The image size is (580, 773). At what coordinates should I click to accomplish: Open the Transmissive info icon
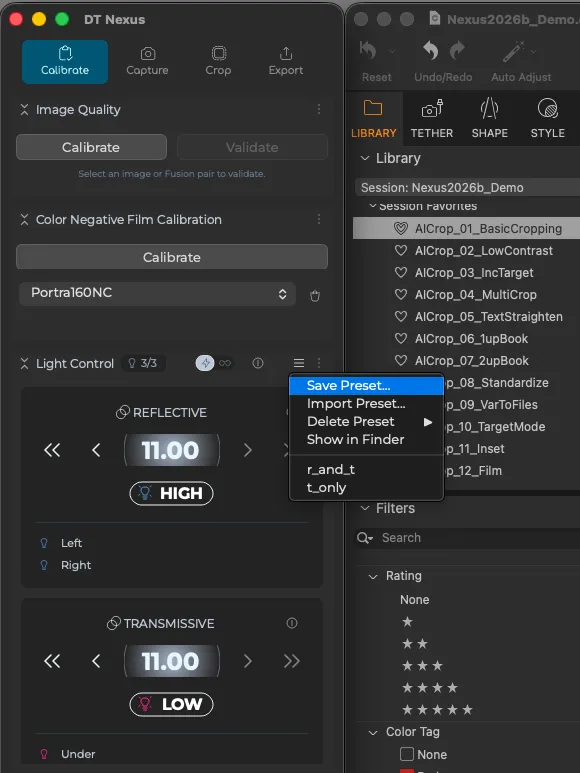point(292,623)
